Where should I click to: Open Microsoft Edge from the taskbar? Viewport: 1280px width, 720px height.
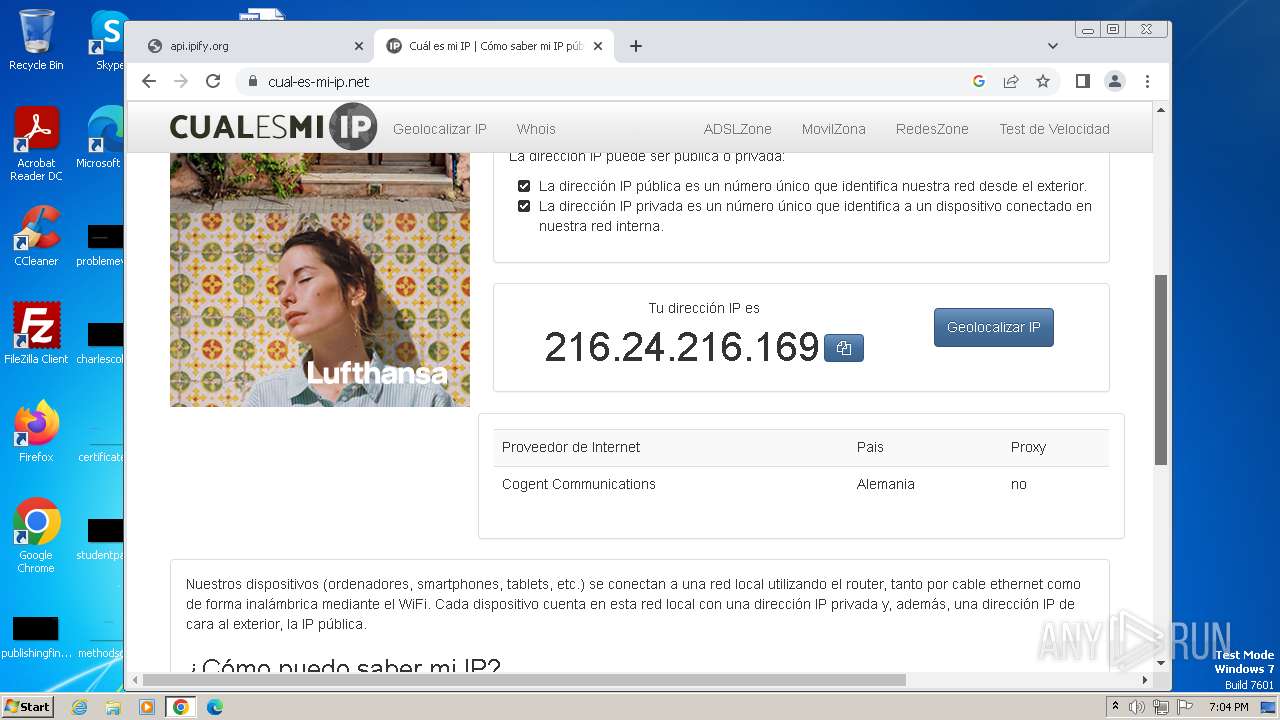[215, 707]
